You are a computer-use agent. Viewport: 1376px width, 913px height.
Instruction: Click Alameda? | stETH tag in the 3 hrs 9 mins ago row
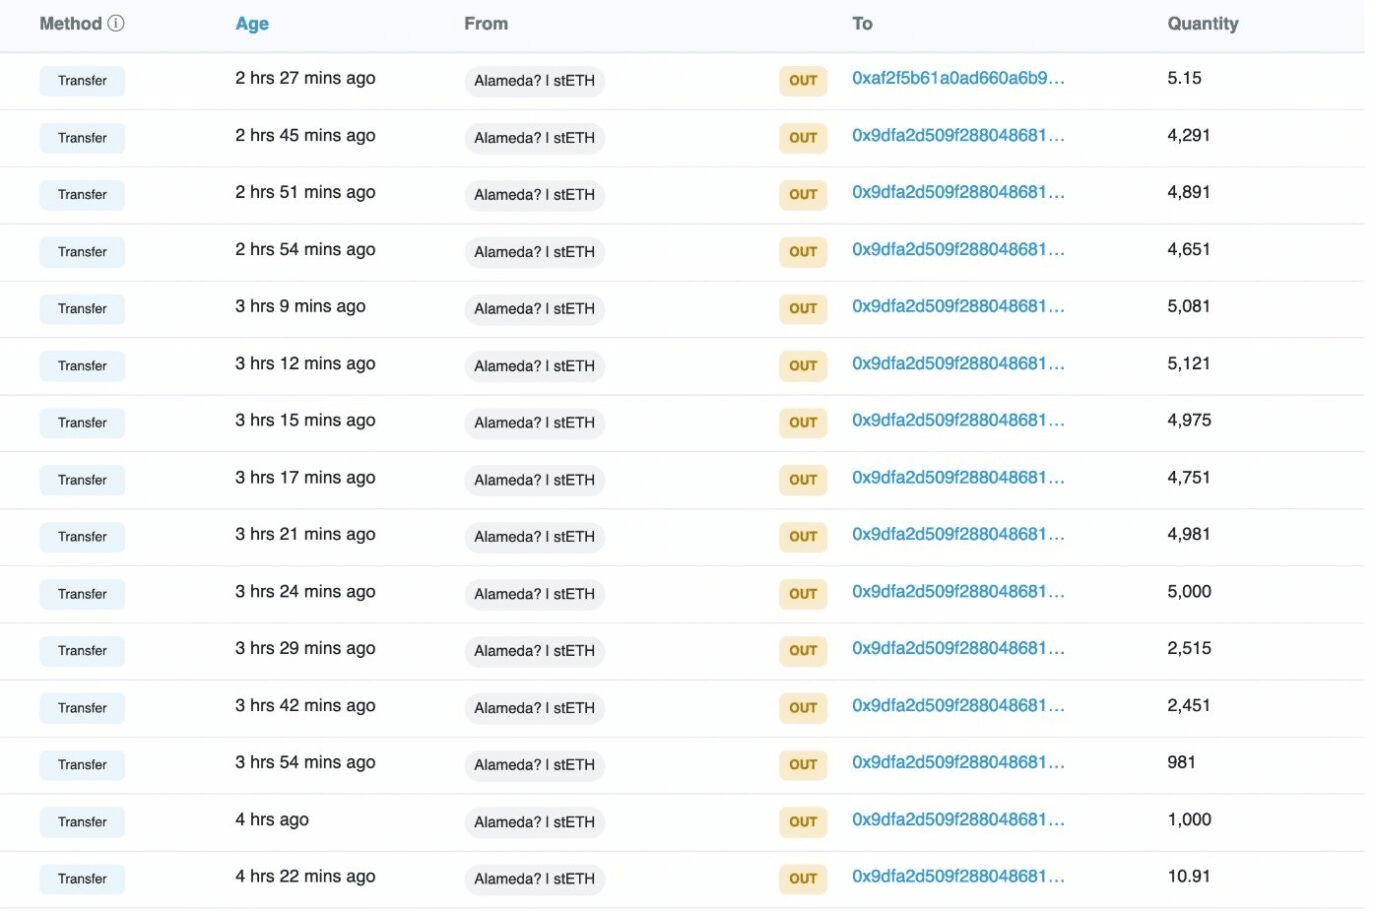tap(534, 309)
